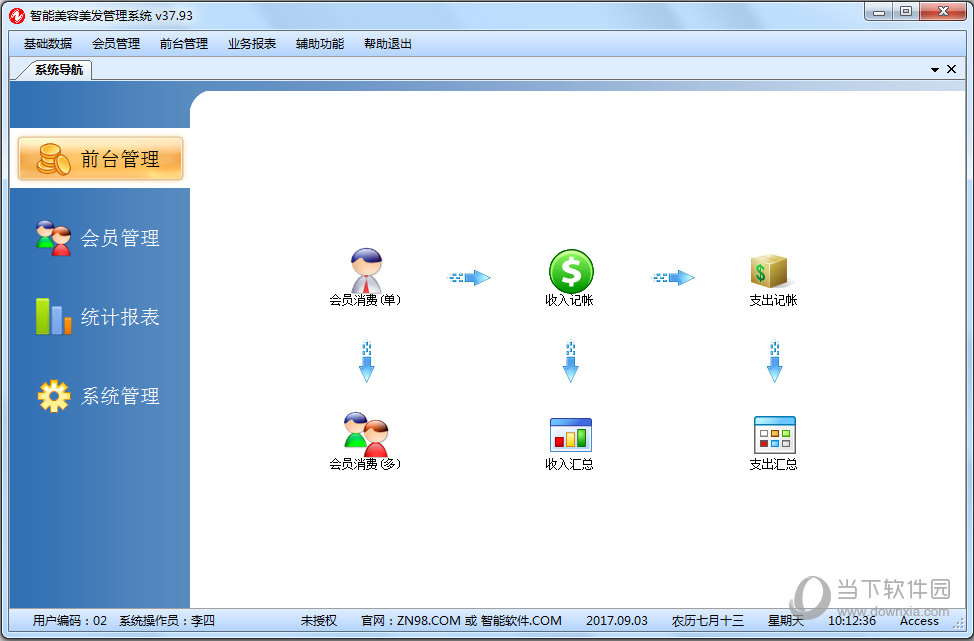The image size is (974, 641).
Task: Click the 会员消费(多) label
Action: point(365,464)
